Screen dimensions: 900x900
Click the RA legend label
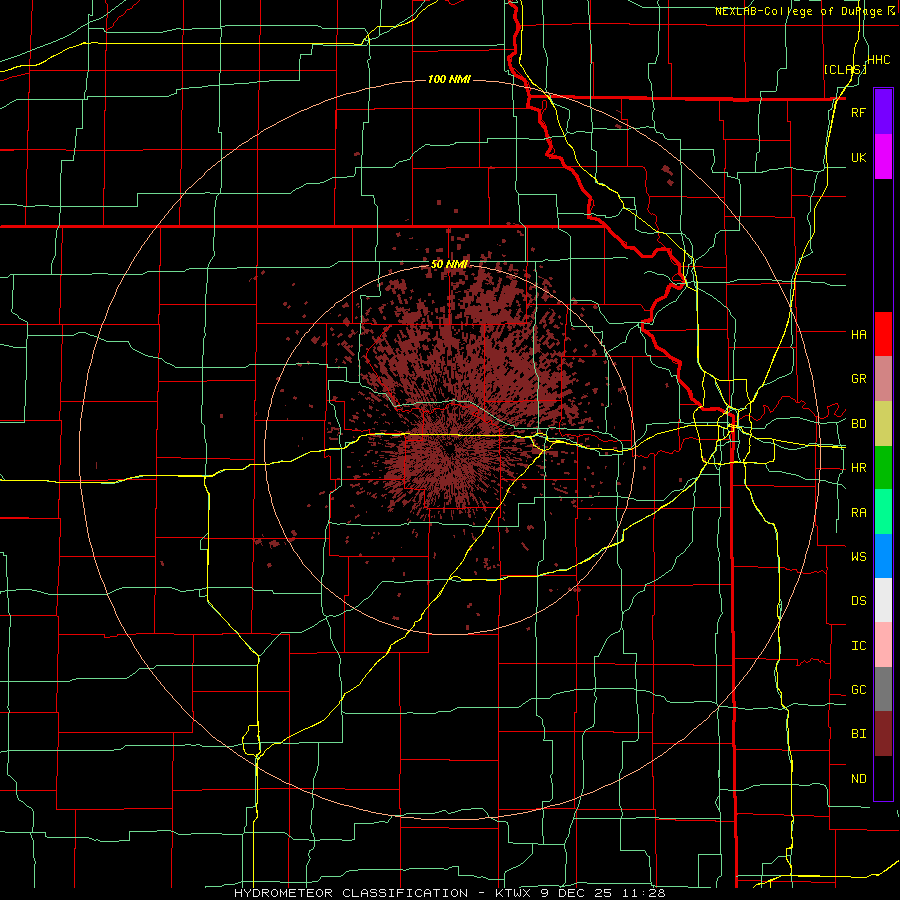pyautogui.click(x=858, y=513)
